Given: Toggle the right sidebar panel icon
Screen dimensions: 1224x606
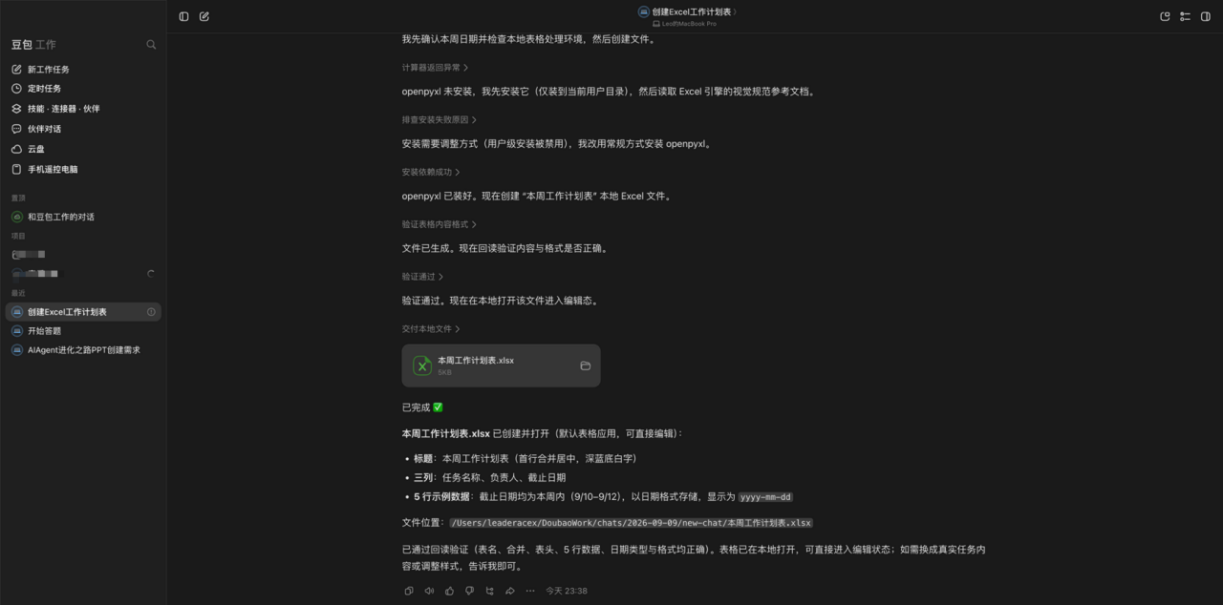Looking at the screenshot, I should tap(1205, 16).
